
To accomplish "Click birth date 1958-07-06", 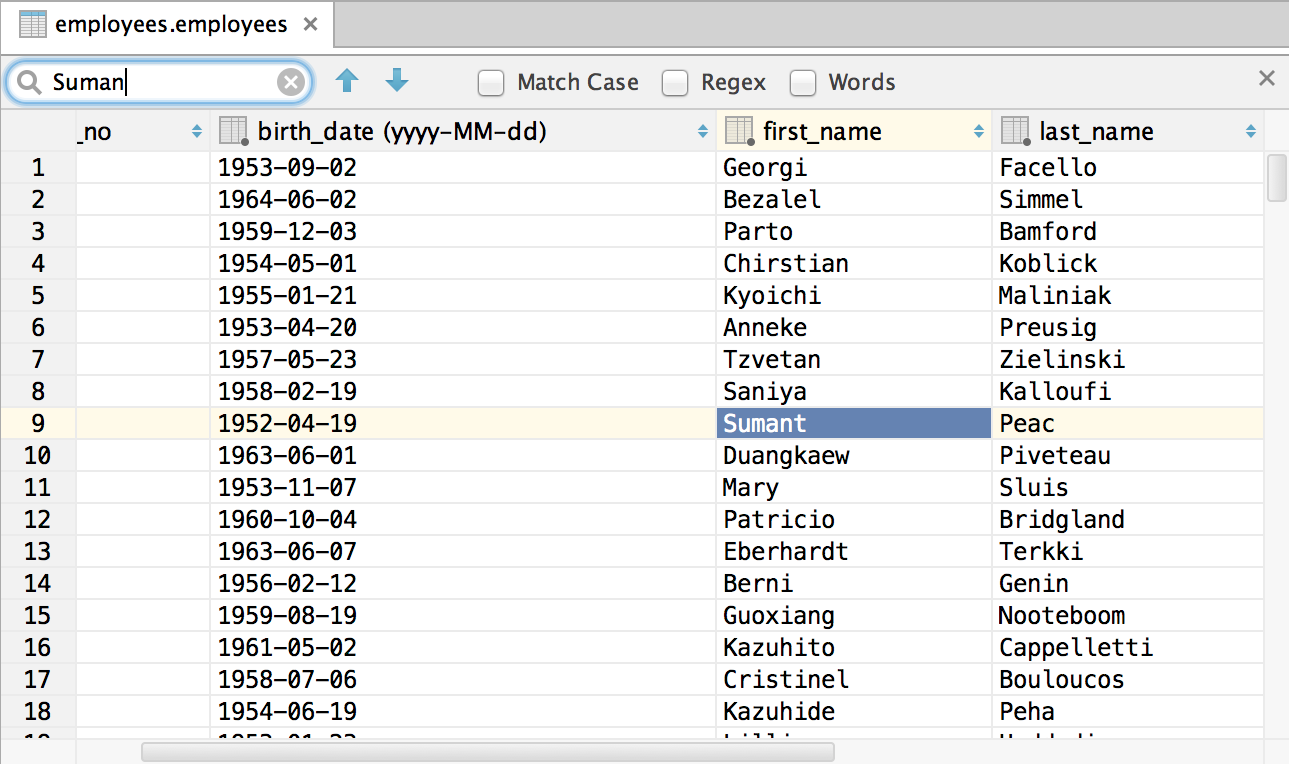I will click(x=287, y=679).
